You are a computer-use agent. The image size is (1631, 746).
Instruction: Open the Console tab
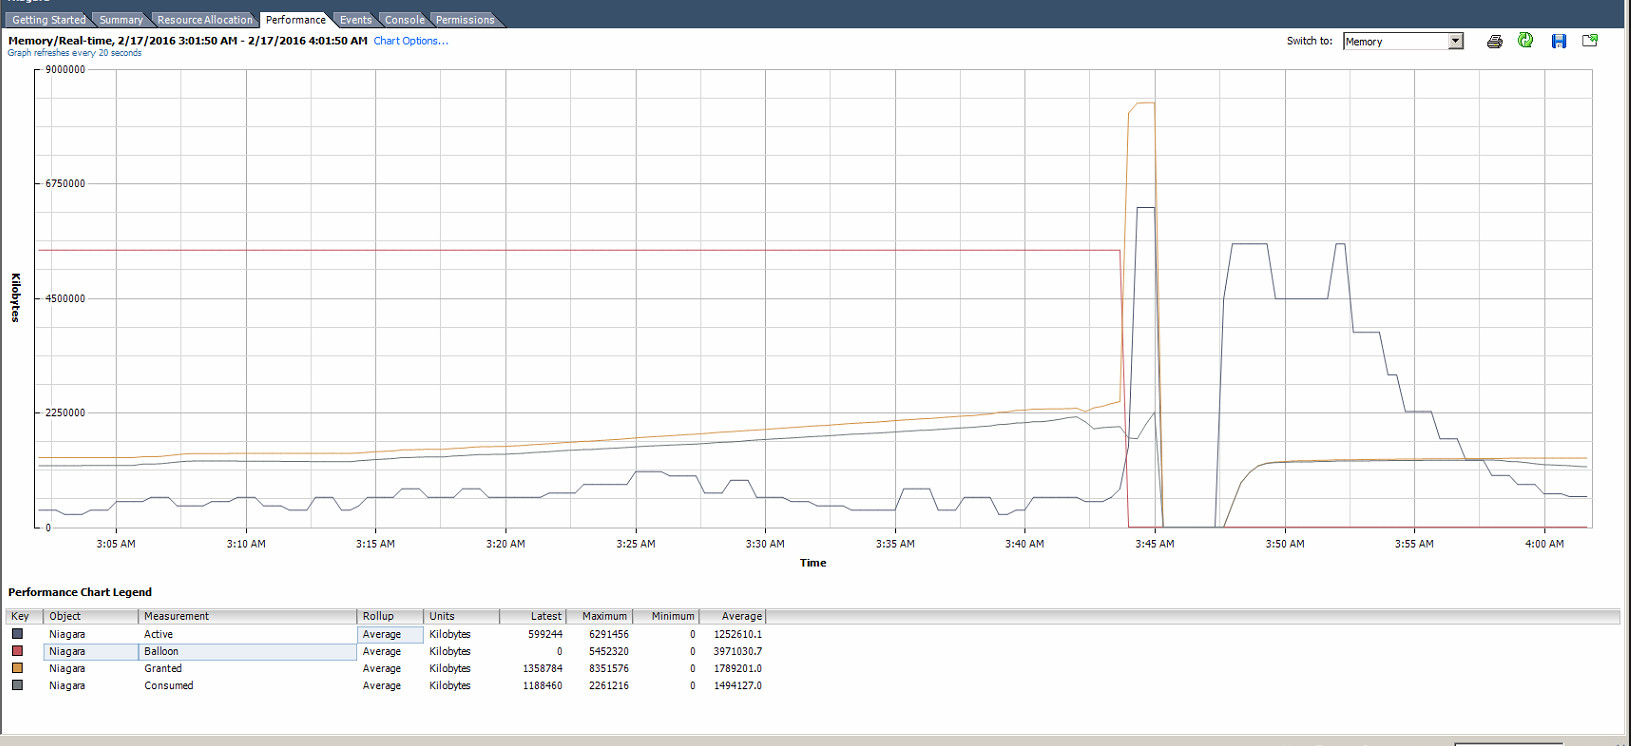(404, 20)
